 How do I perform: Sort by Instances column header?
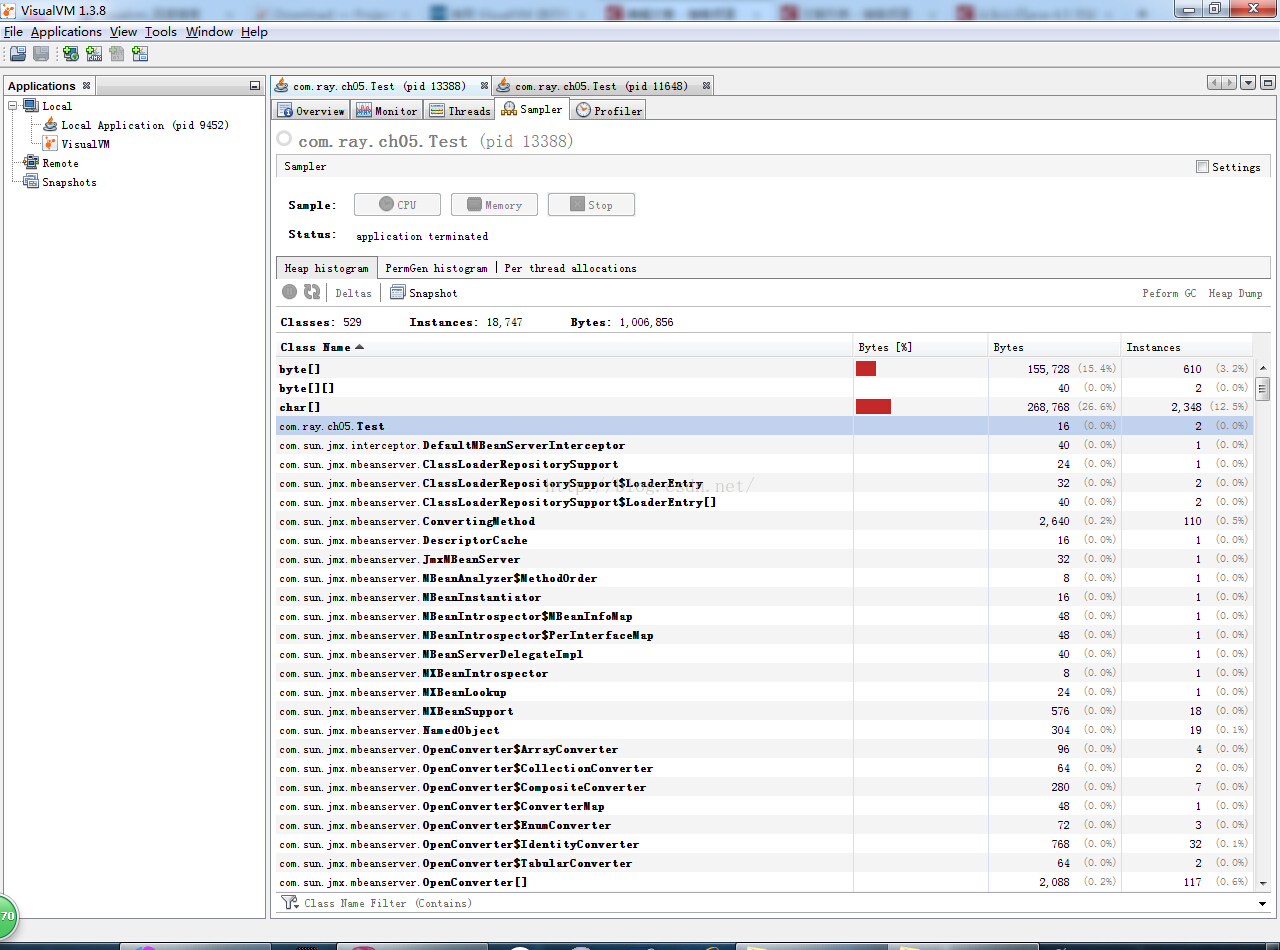click(x=1186, y=347)
